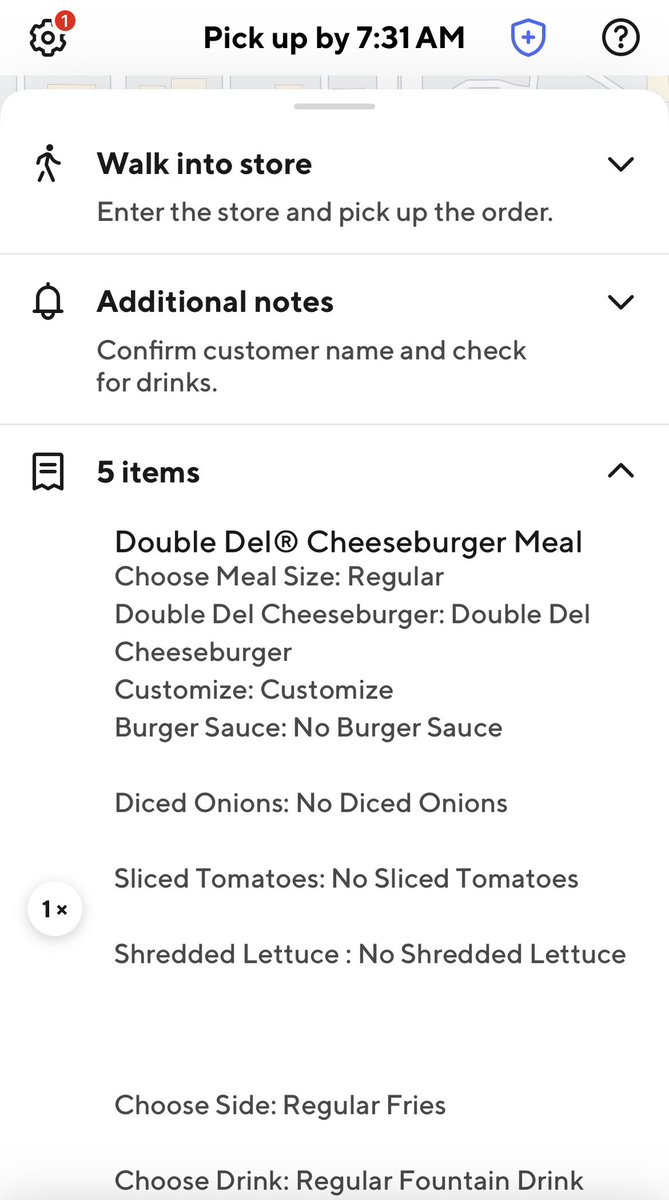Tap the walking person icon
Viewport: 669px width, 1200px height.
click(x=48, y=163)
